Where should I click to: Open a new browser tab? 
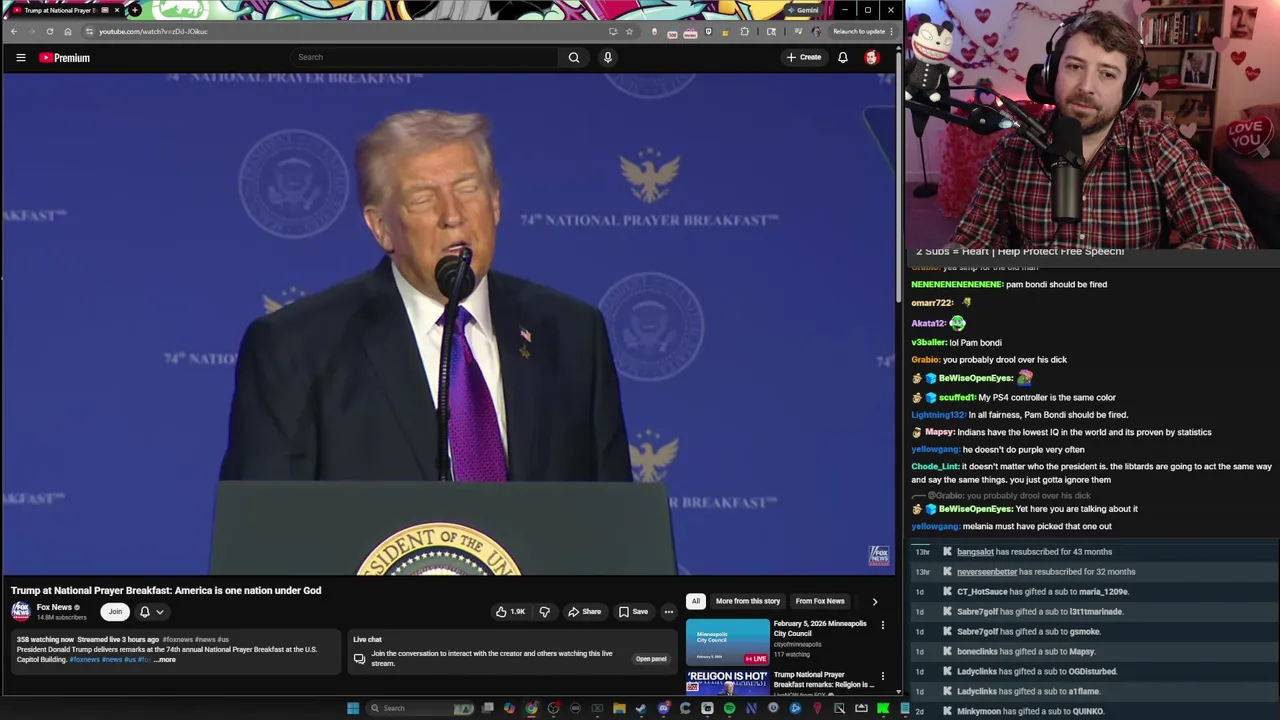135,10
